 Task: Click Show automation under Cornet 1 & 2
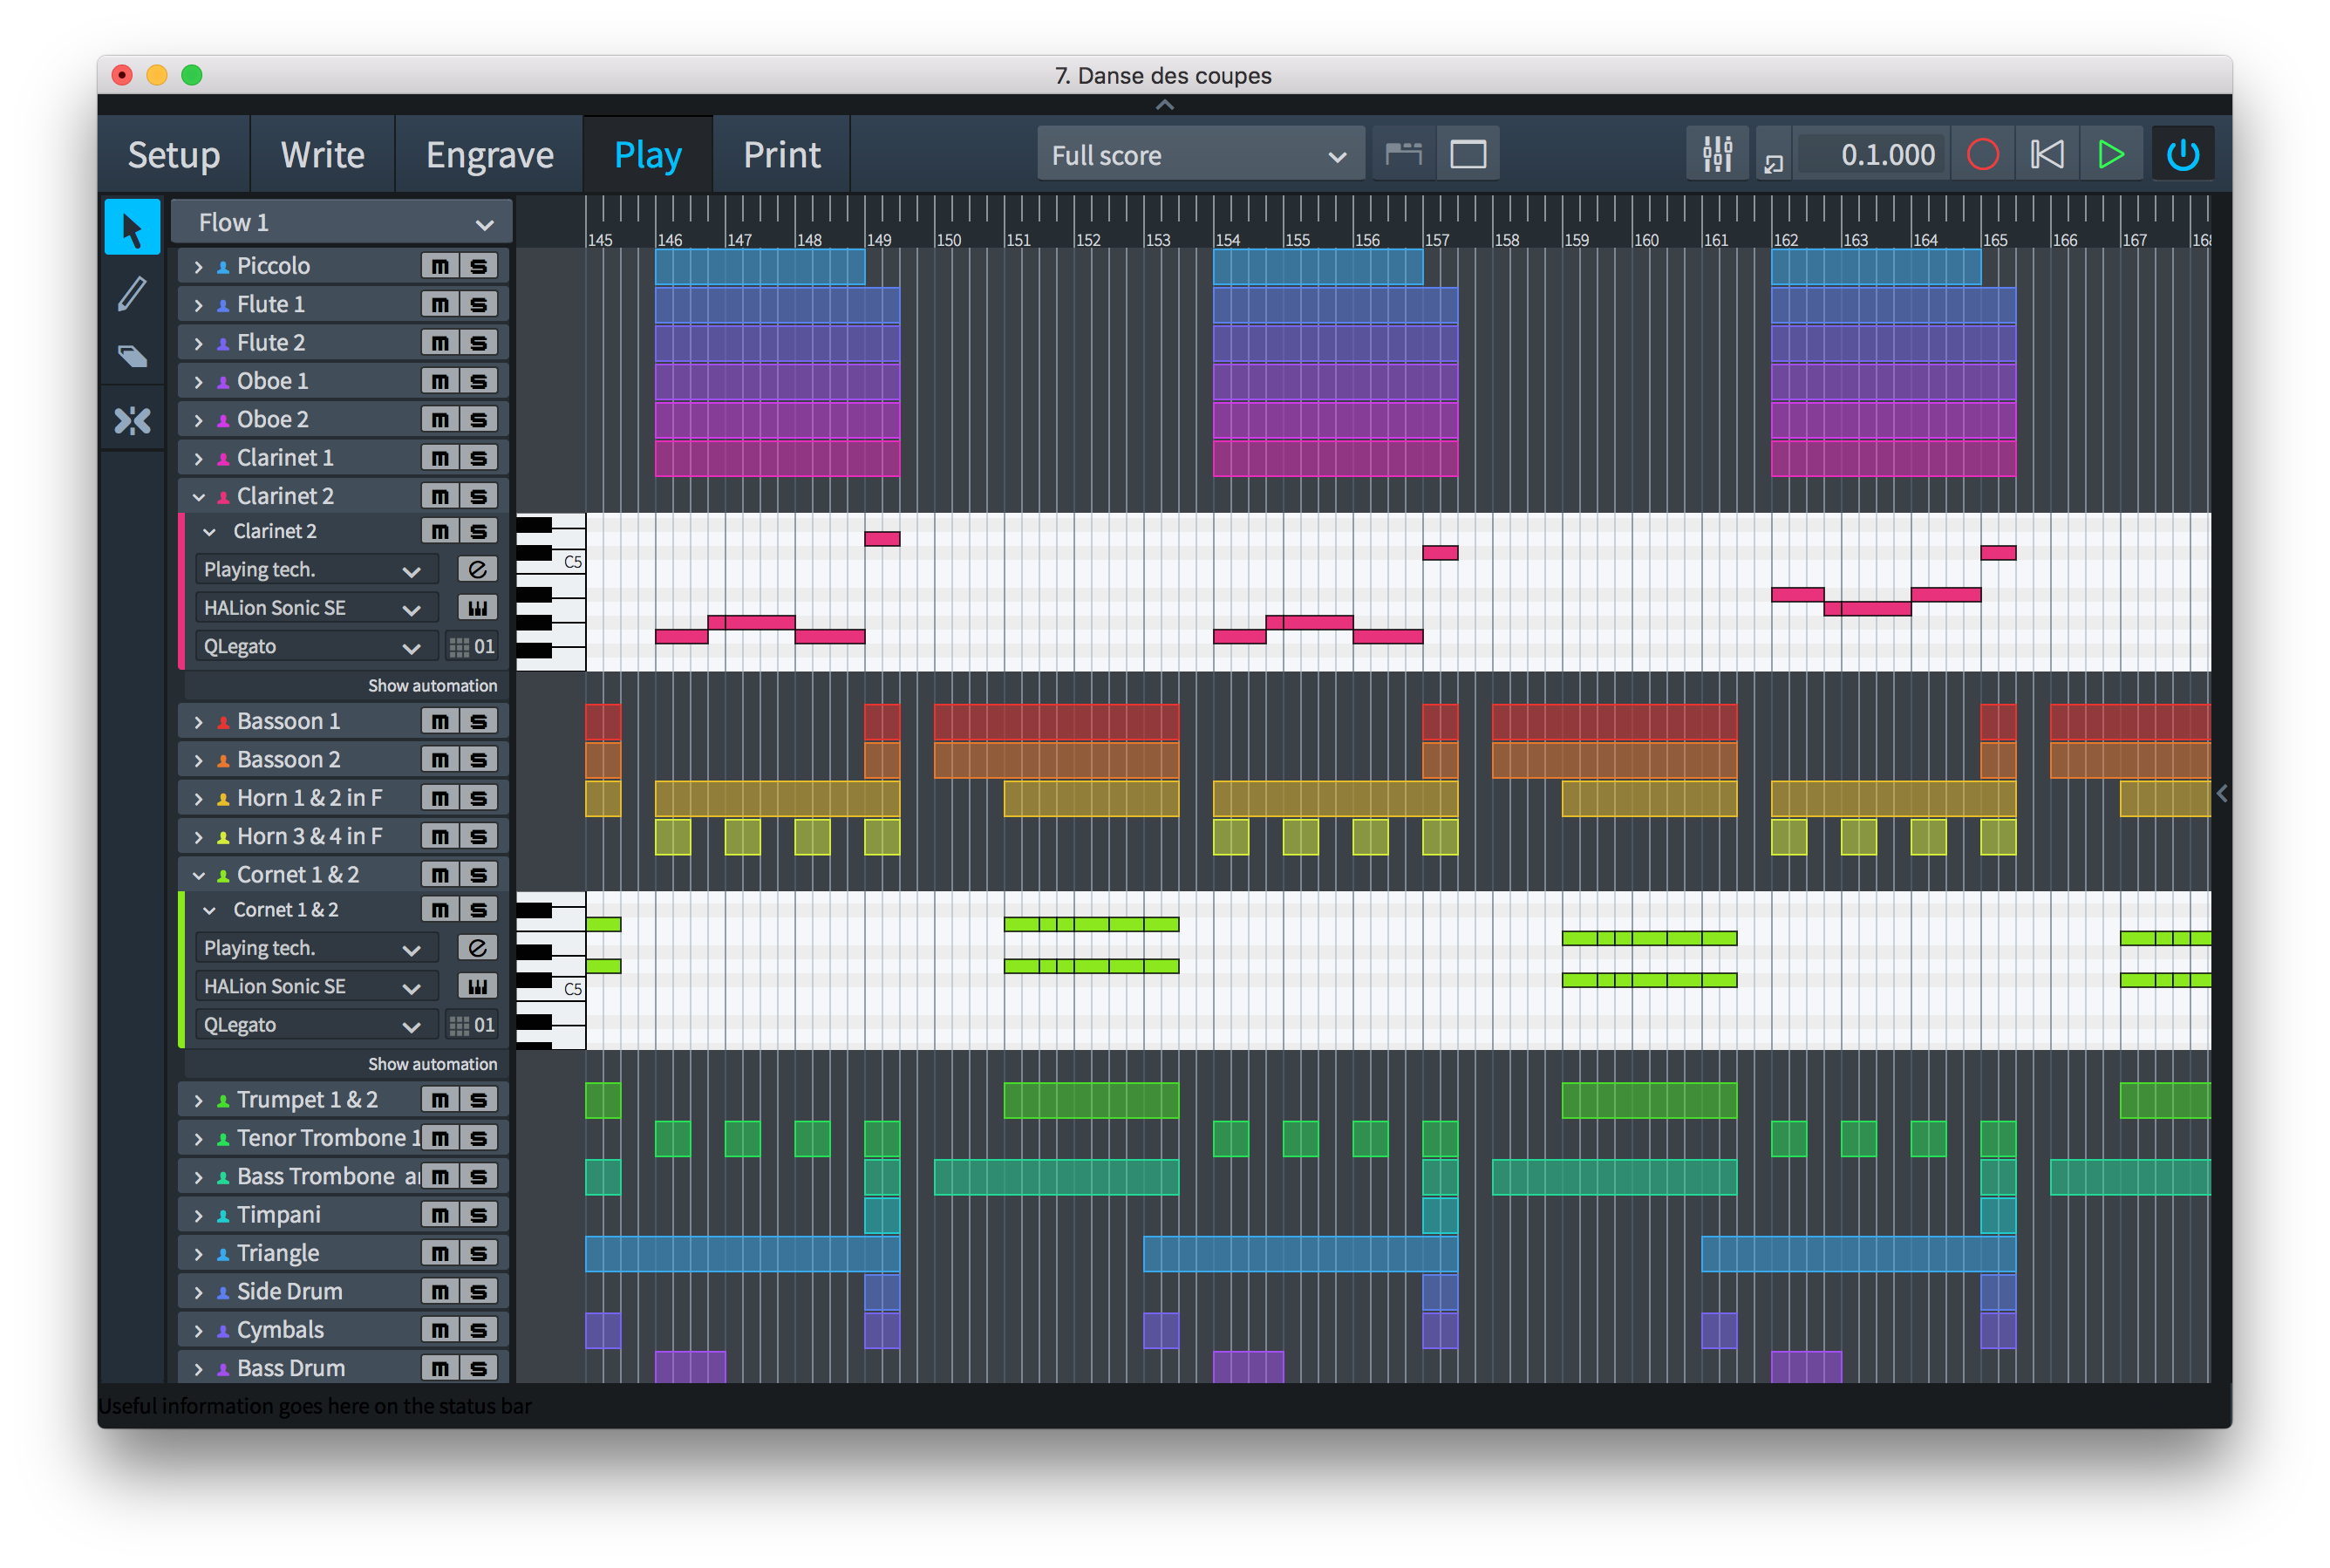[432, 1064]
